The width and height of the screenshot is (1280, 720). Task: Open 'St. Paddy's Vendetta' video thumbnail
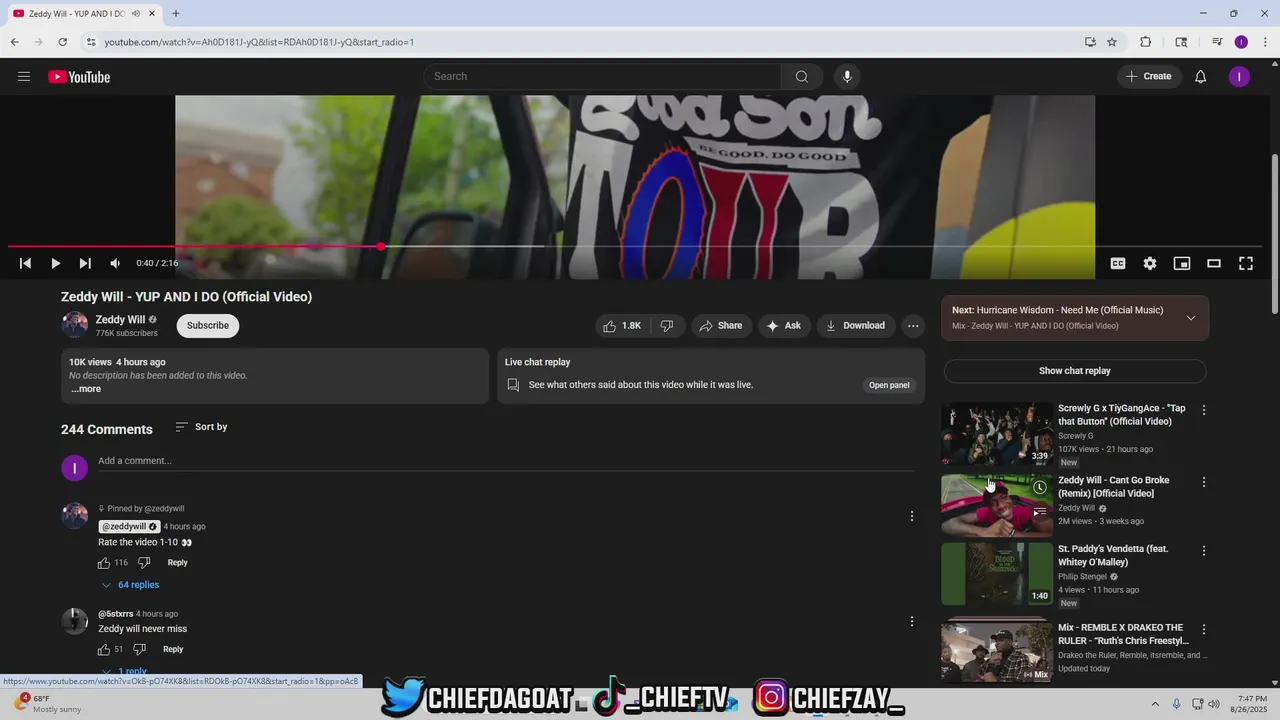point(997,574)
